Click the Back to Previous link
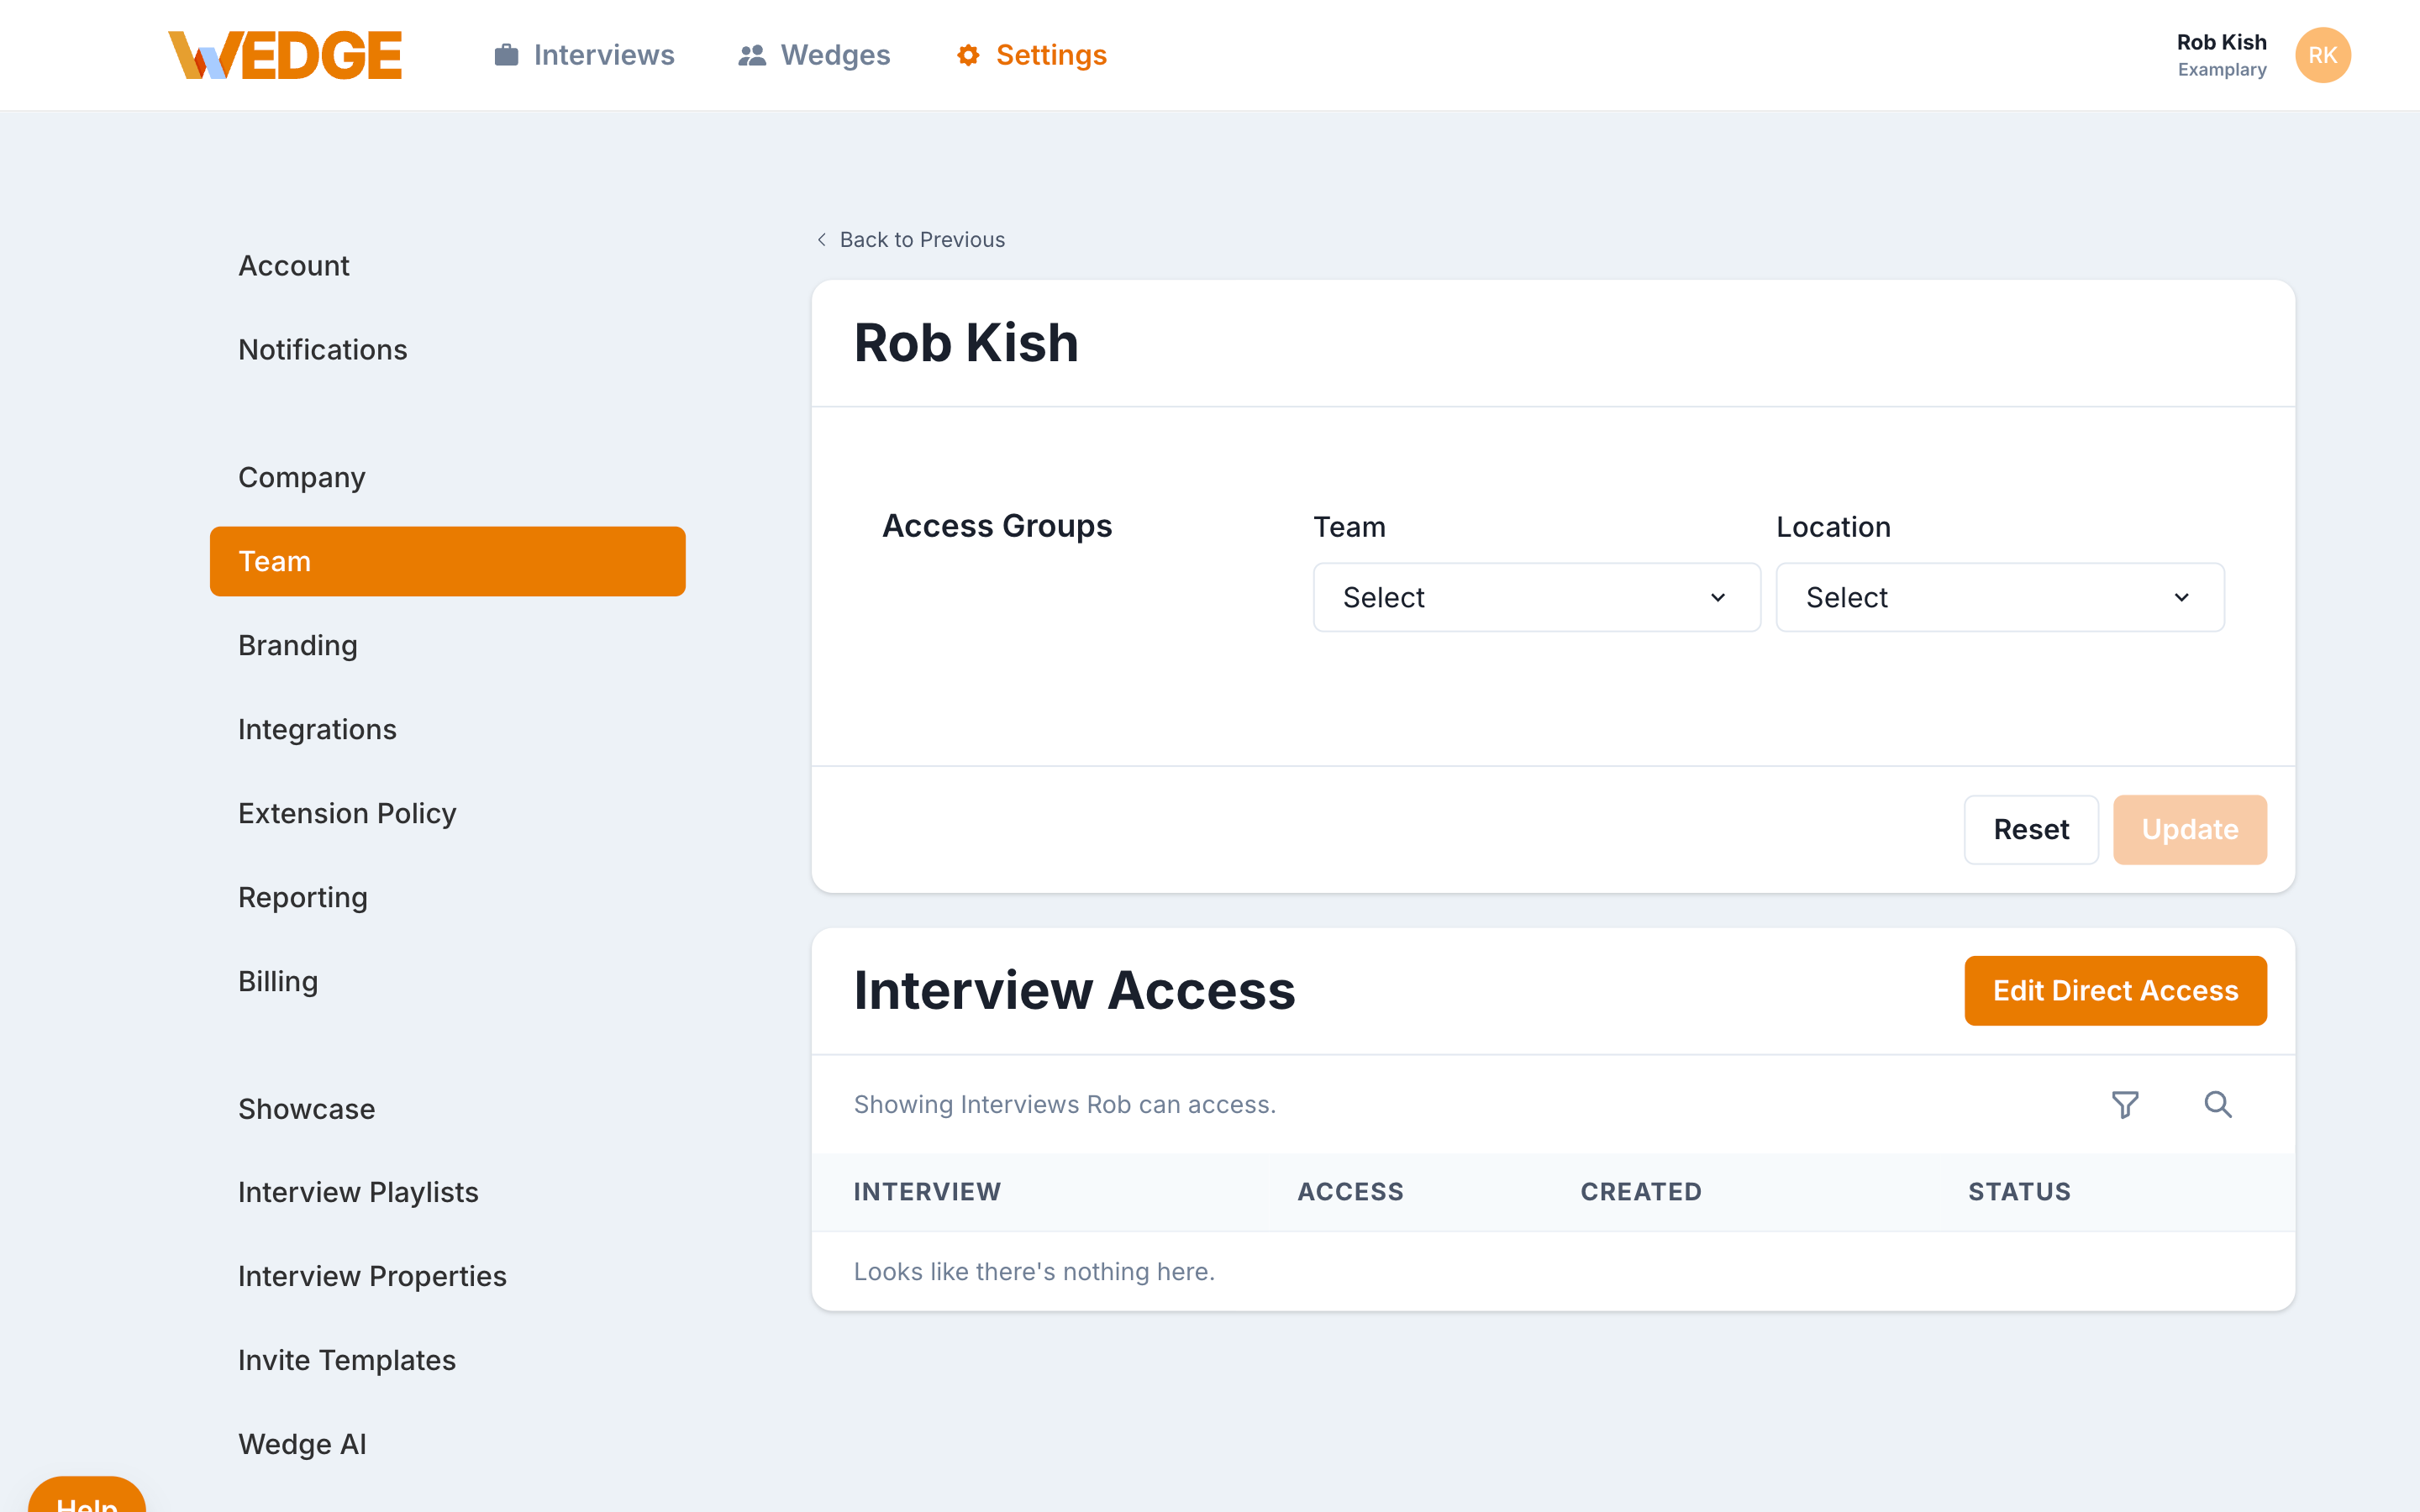The image size is (2420, 1512). pyautogui.click(x=921, y=240)
